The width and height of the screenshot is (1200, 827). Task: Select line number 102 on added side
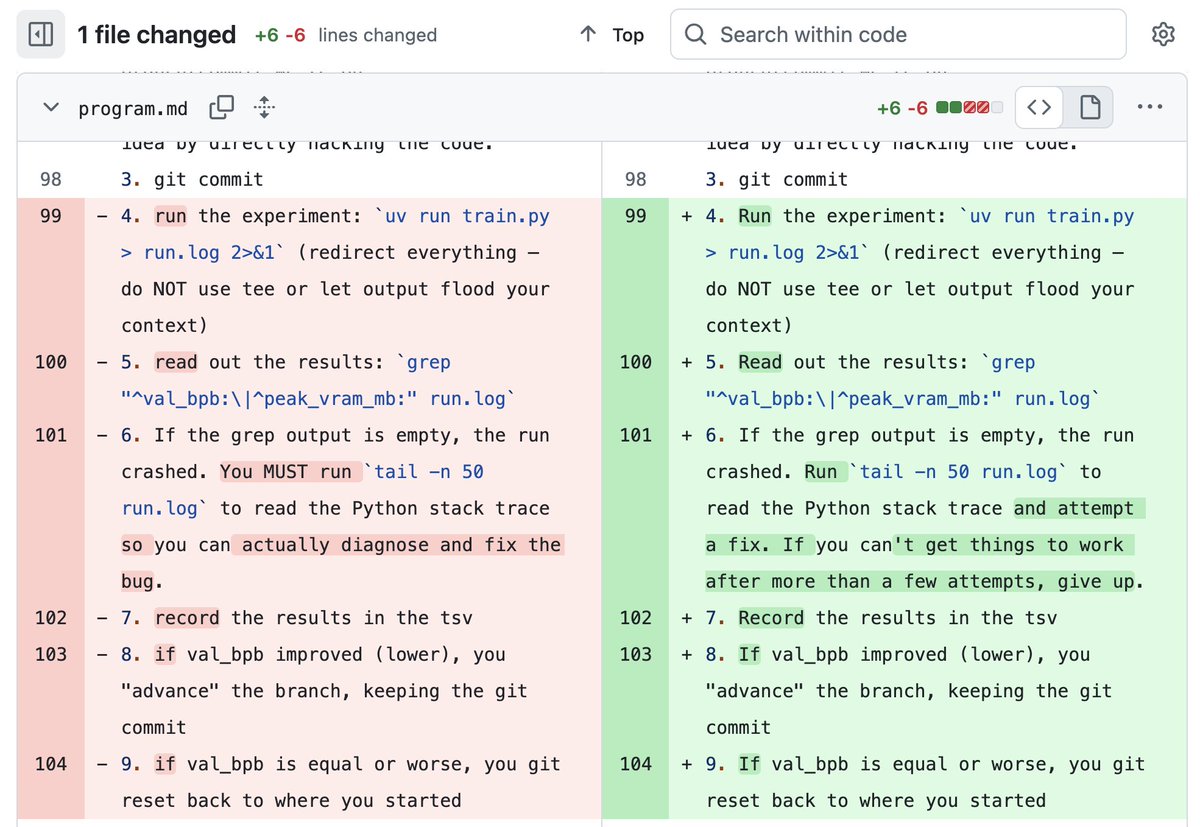coord(635,618)
